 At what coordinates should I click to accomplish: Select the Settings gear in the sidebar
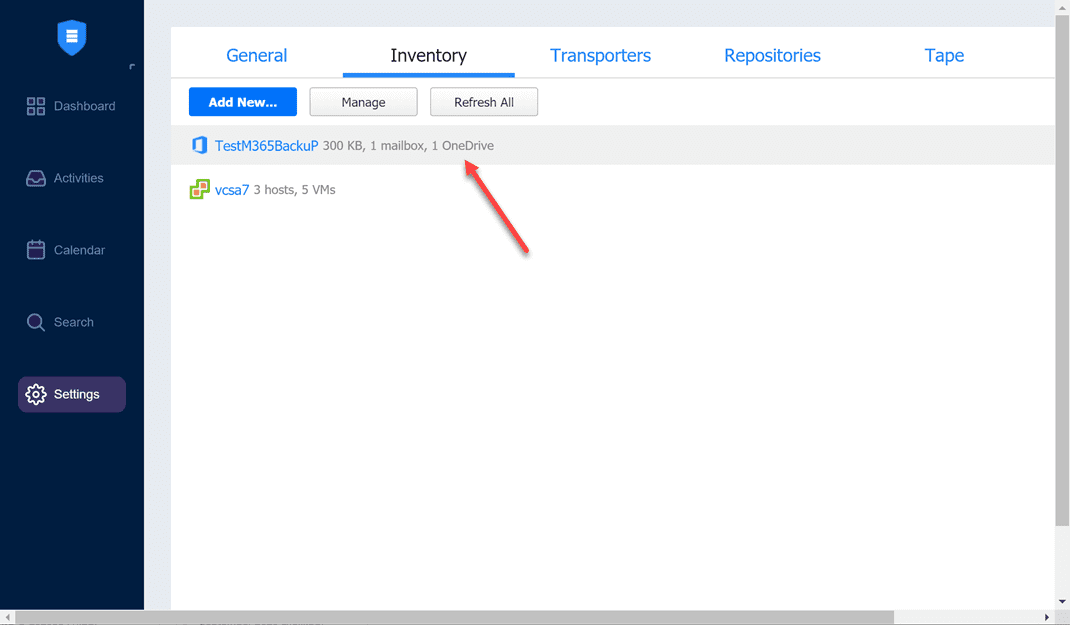pyautogui.click(x=71, y=394)
